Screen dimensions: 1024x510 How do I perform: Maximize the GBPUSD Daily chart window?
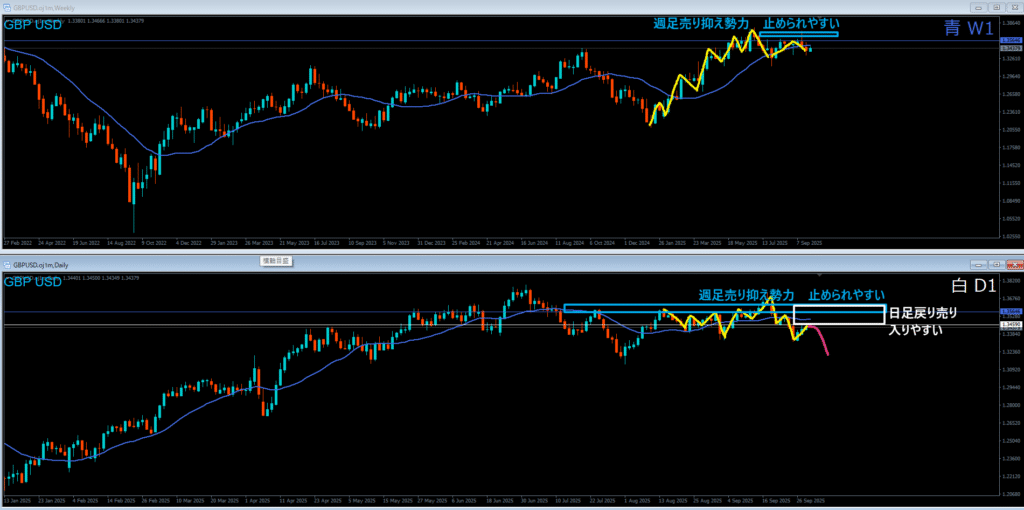996,265
